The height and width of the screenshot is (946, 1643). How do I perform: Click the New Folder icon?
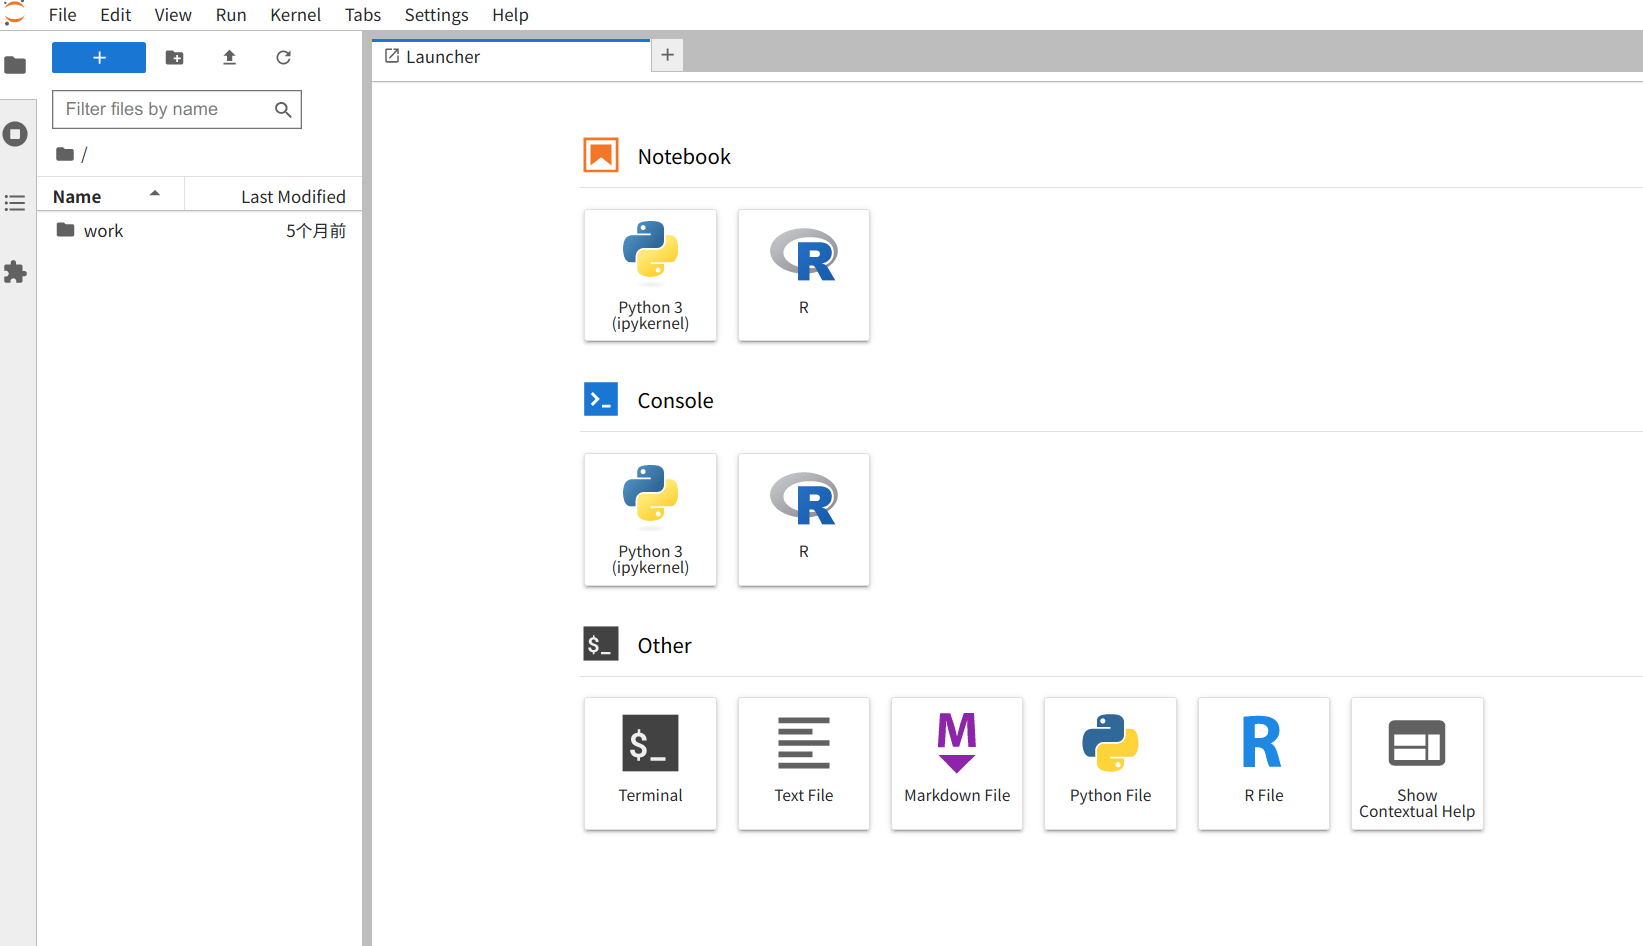174,58
